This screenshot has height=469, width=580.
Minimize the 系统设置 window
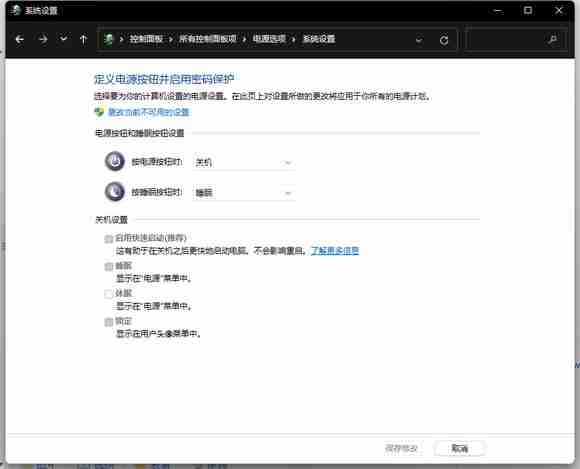pyautogui.click(x=498, y=10)
